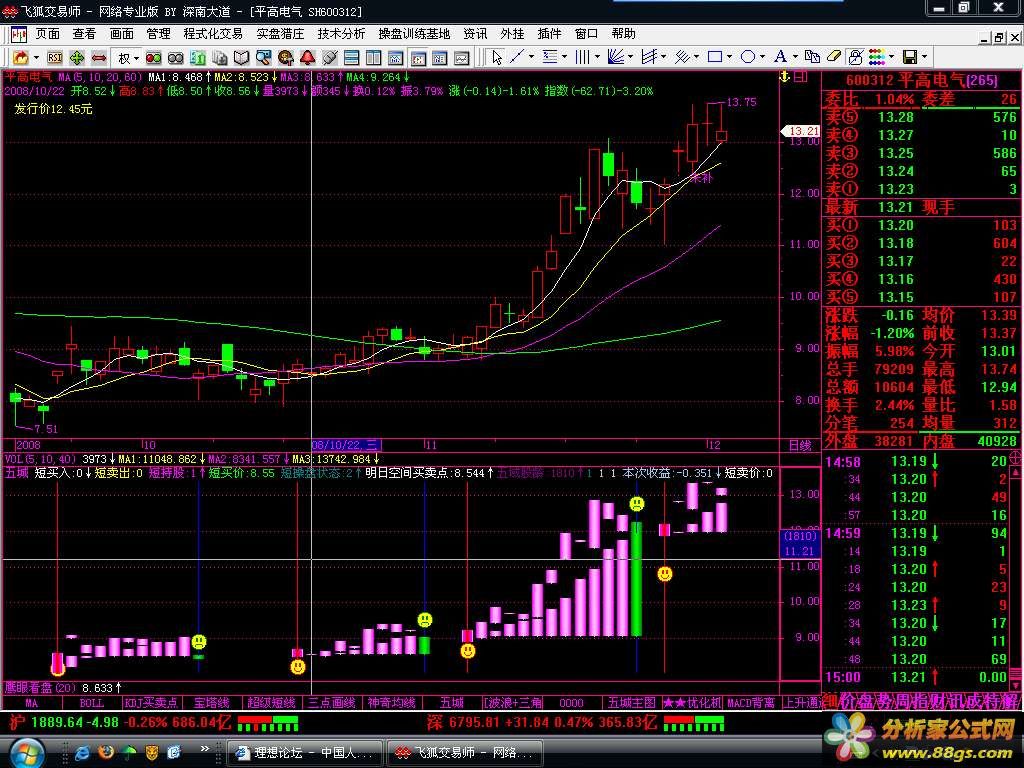Viewport: 1024px width, 768px height.
Task: Open Firefox from quick launch
Action: pyautogui.click(x=106, y=752)
